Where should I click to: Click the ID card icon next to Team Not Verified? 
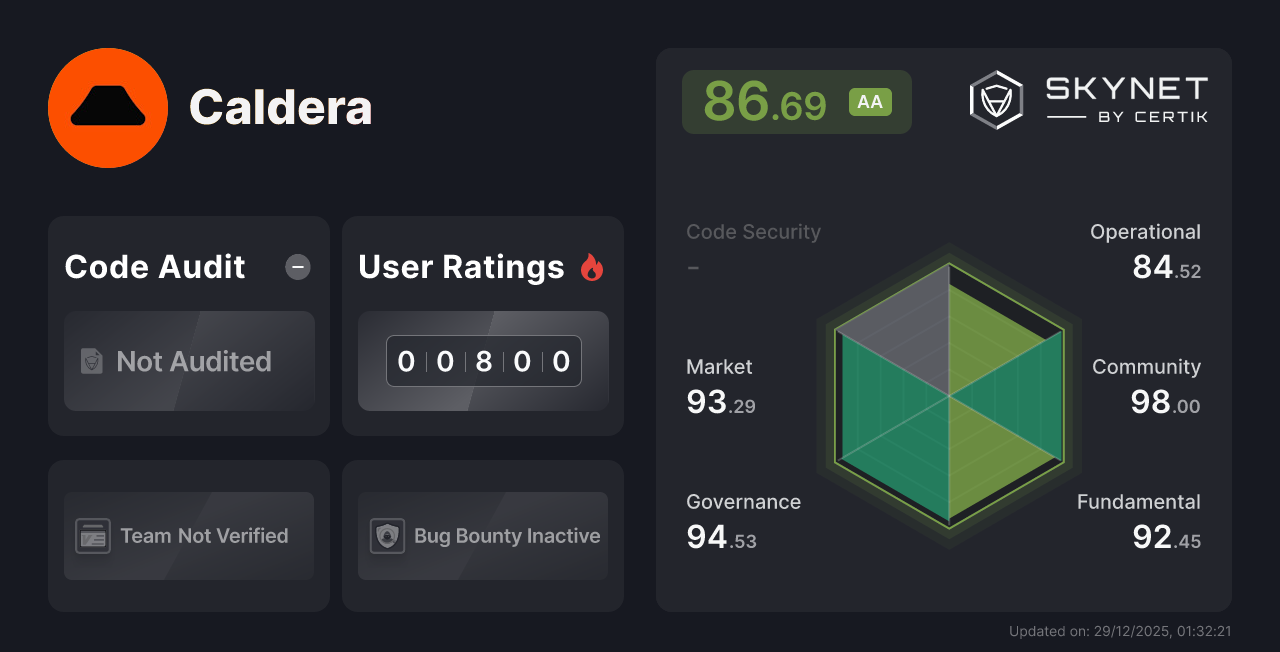click(94, 536)
